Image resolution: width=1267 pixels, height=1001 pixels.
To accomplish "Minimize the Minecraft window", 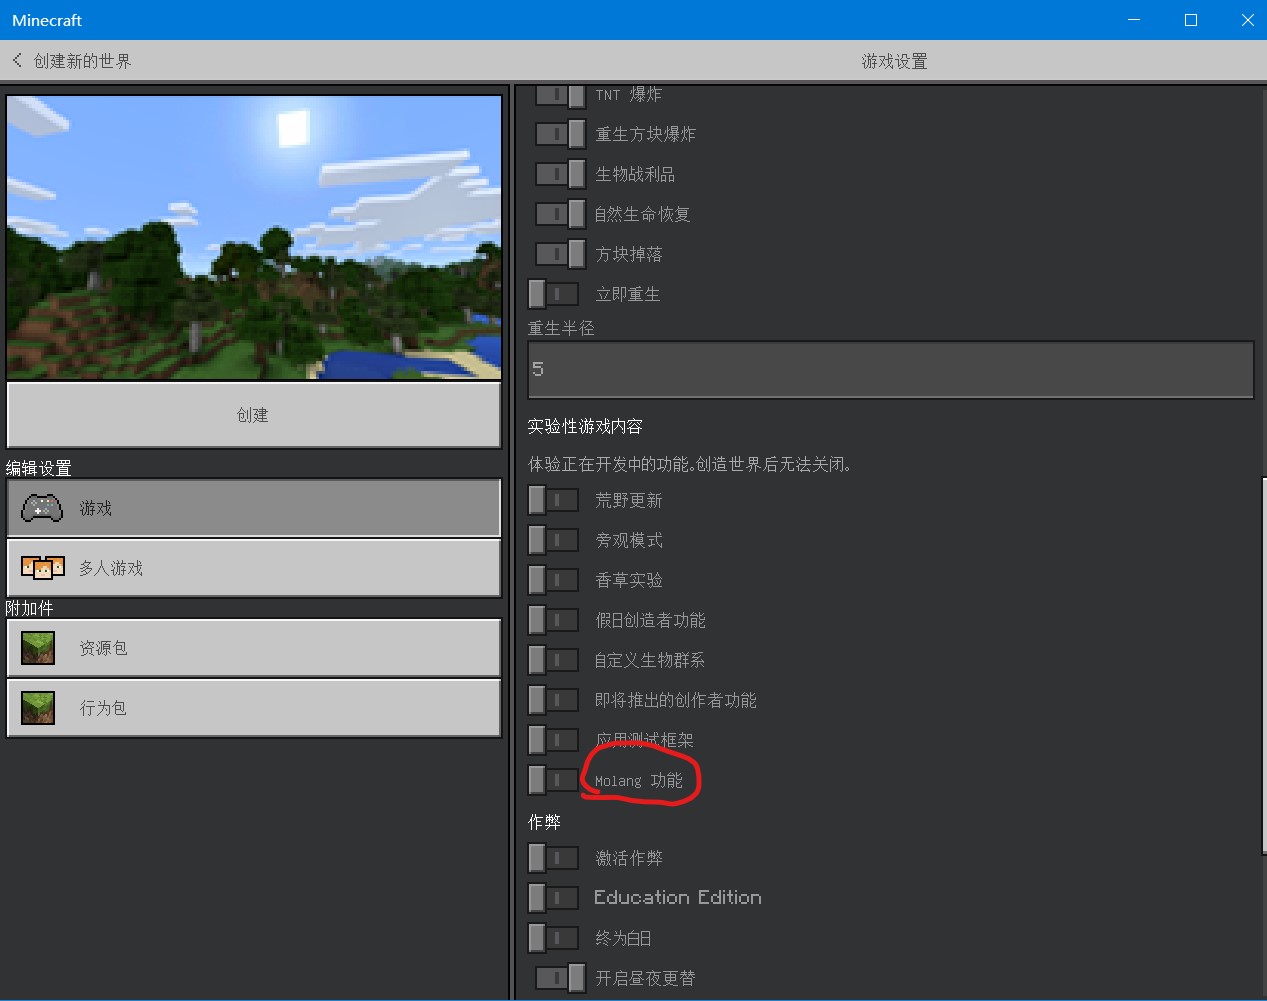I will pyautogui.click(x=1134, y=20).
